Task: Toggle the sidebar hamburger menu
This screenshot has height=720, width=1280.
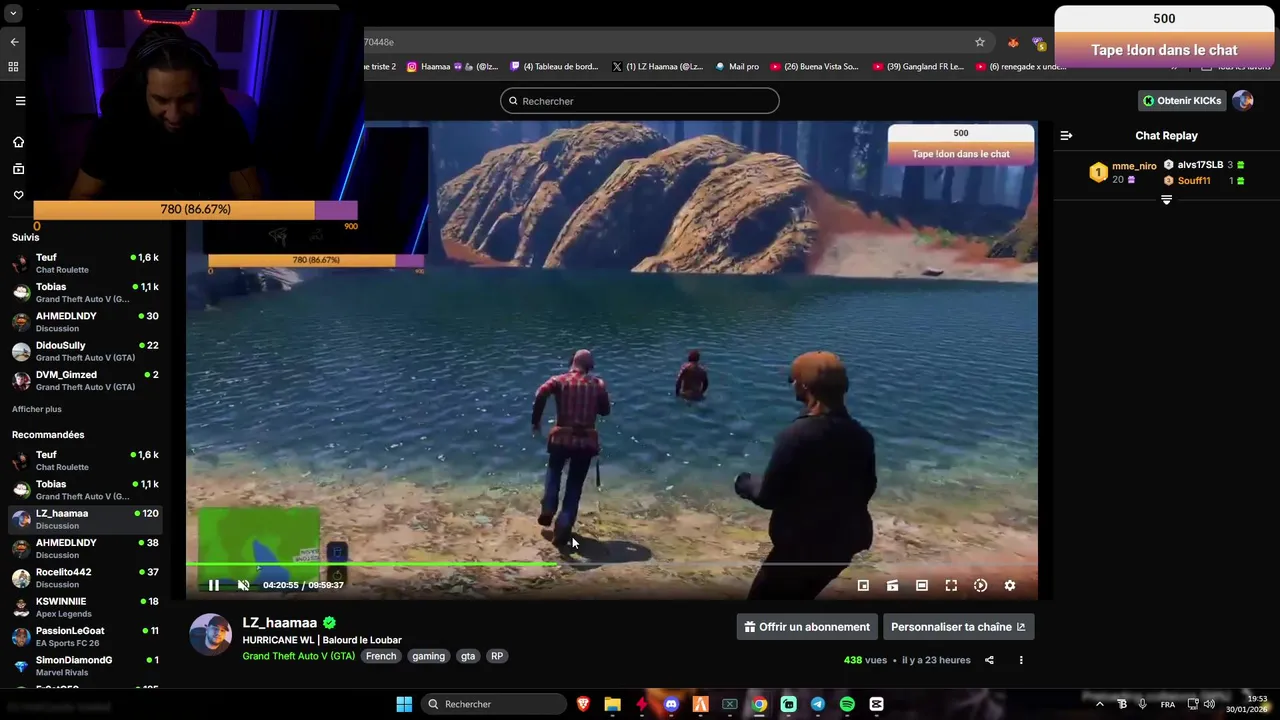Action: click(20, 101)
